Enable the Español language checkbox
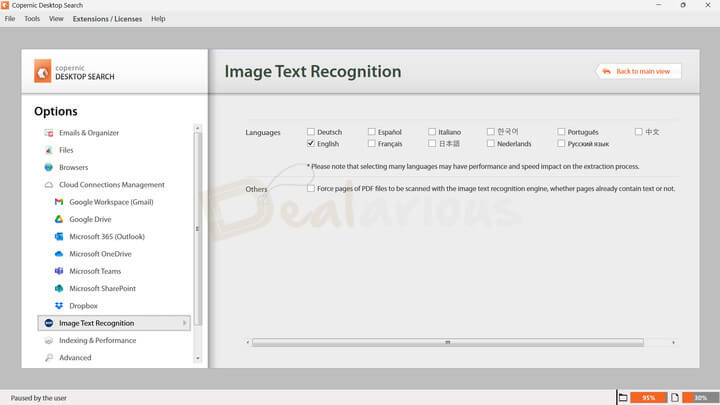The height and width of the screenshot is (405, 720). coord(371,132)
